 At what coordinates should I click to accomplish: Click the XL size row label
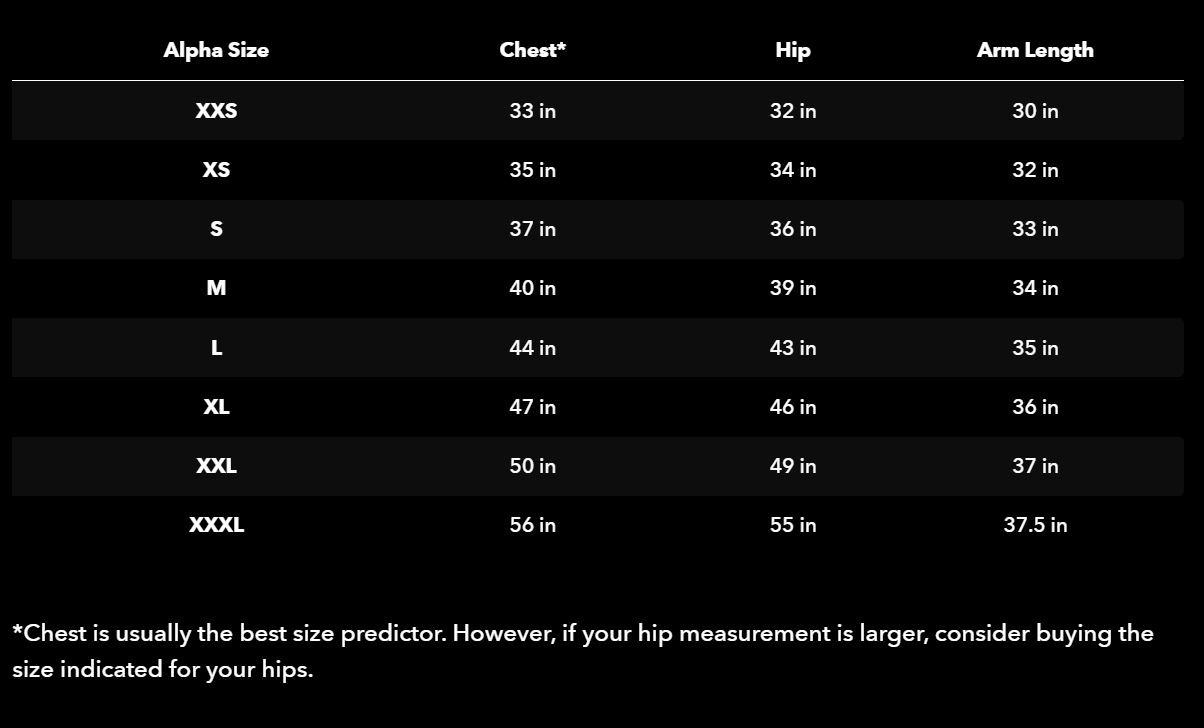click(x=216, y=407)
